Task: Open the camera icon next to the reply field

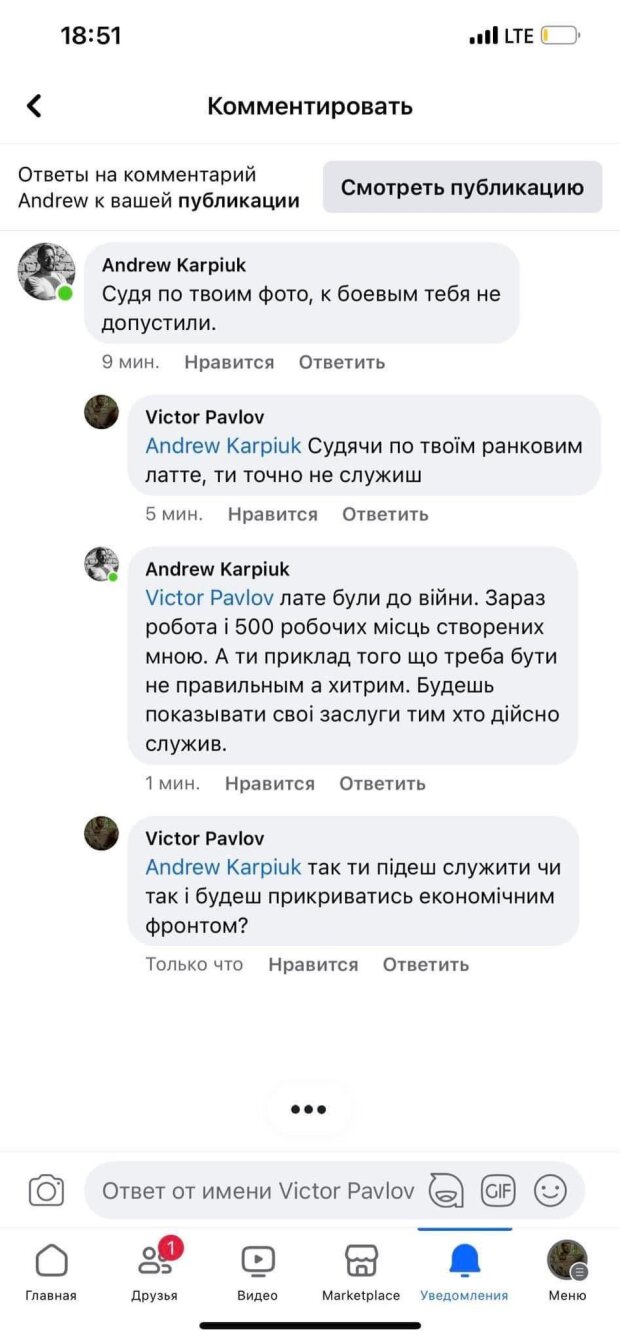Action: [x=48, y=1190]
